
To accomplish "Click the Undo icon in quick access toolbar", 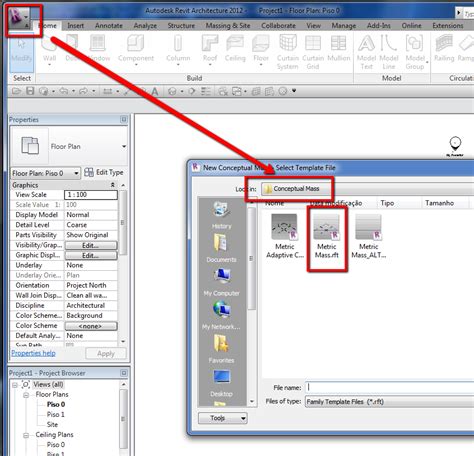I will click(64, 91).
